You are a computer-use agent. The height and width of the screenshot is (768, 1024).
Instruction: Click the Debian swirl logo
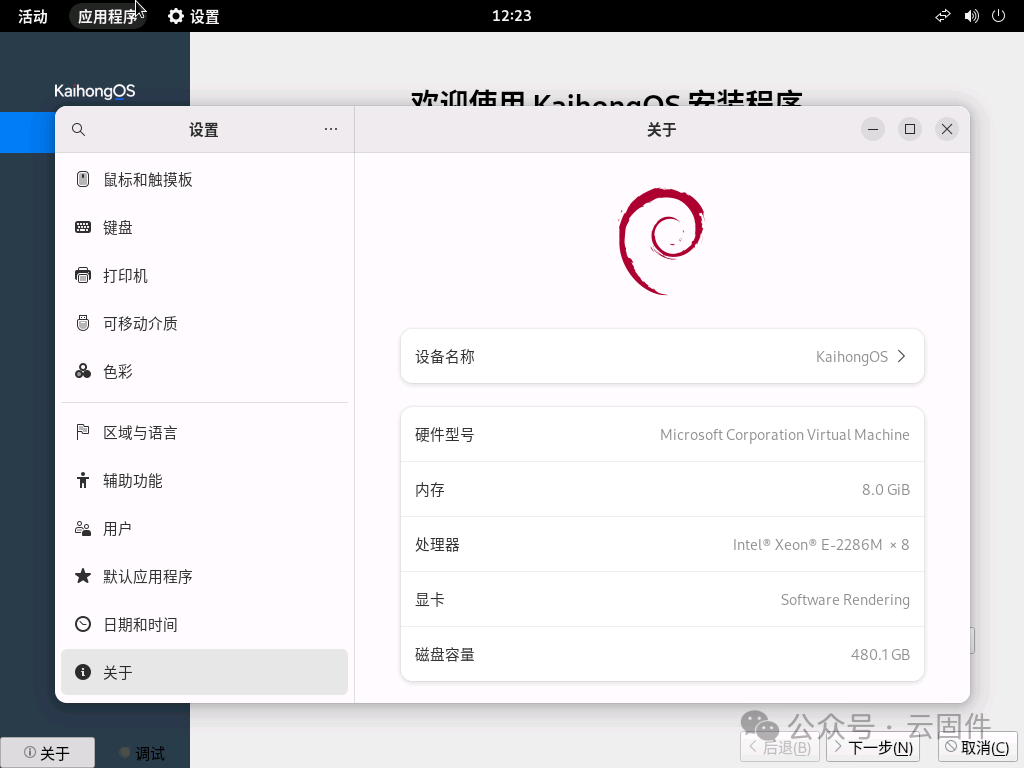662,241
